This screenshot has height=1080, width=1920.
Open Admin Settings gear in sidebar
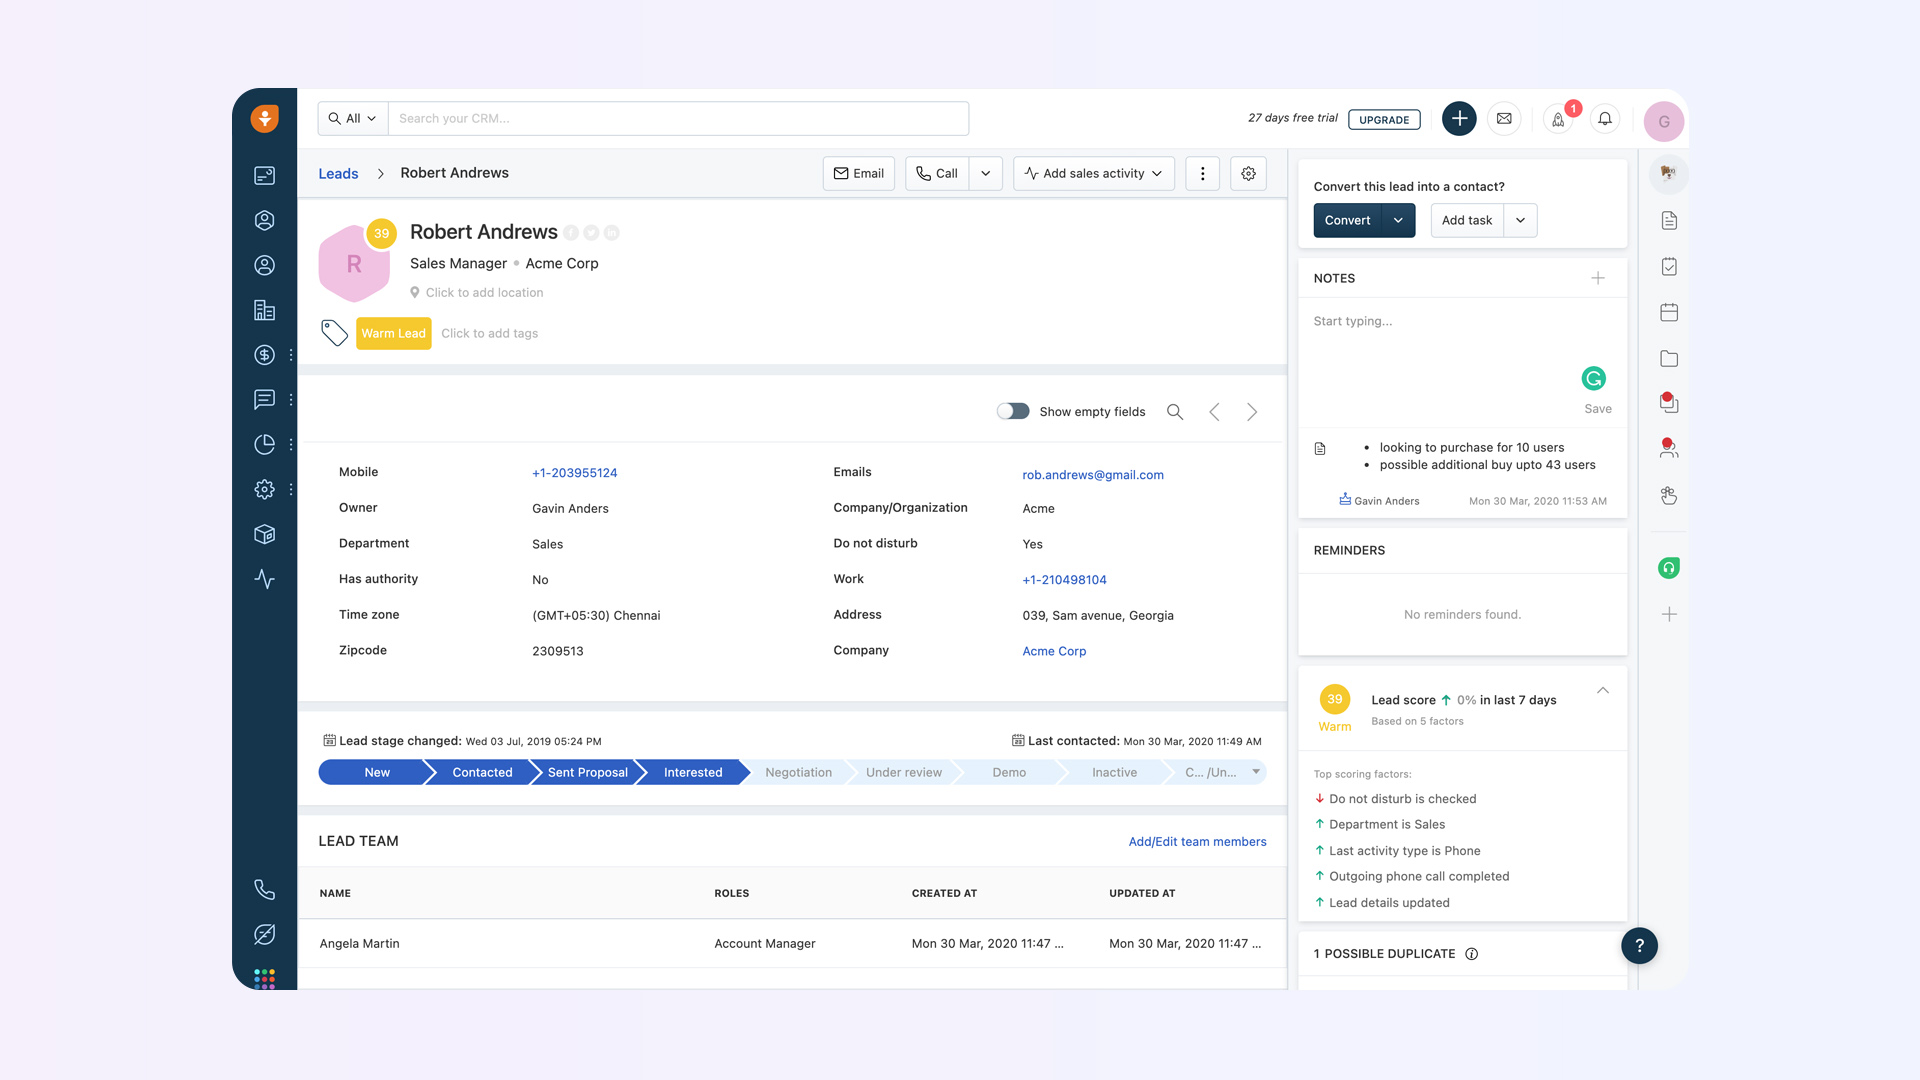point(264,490)
